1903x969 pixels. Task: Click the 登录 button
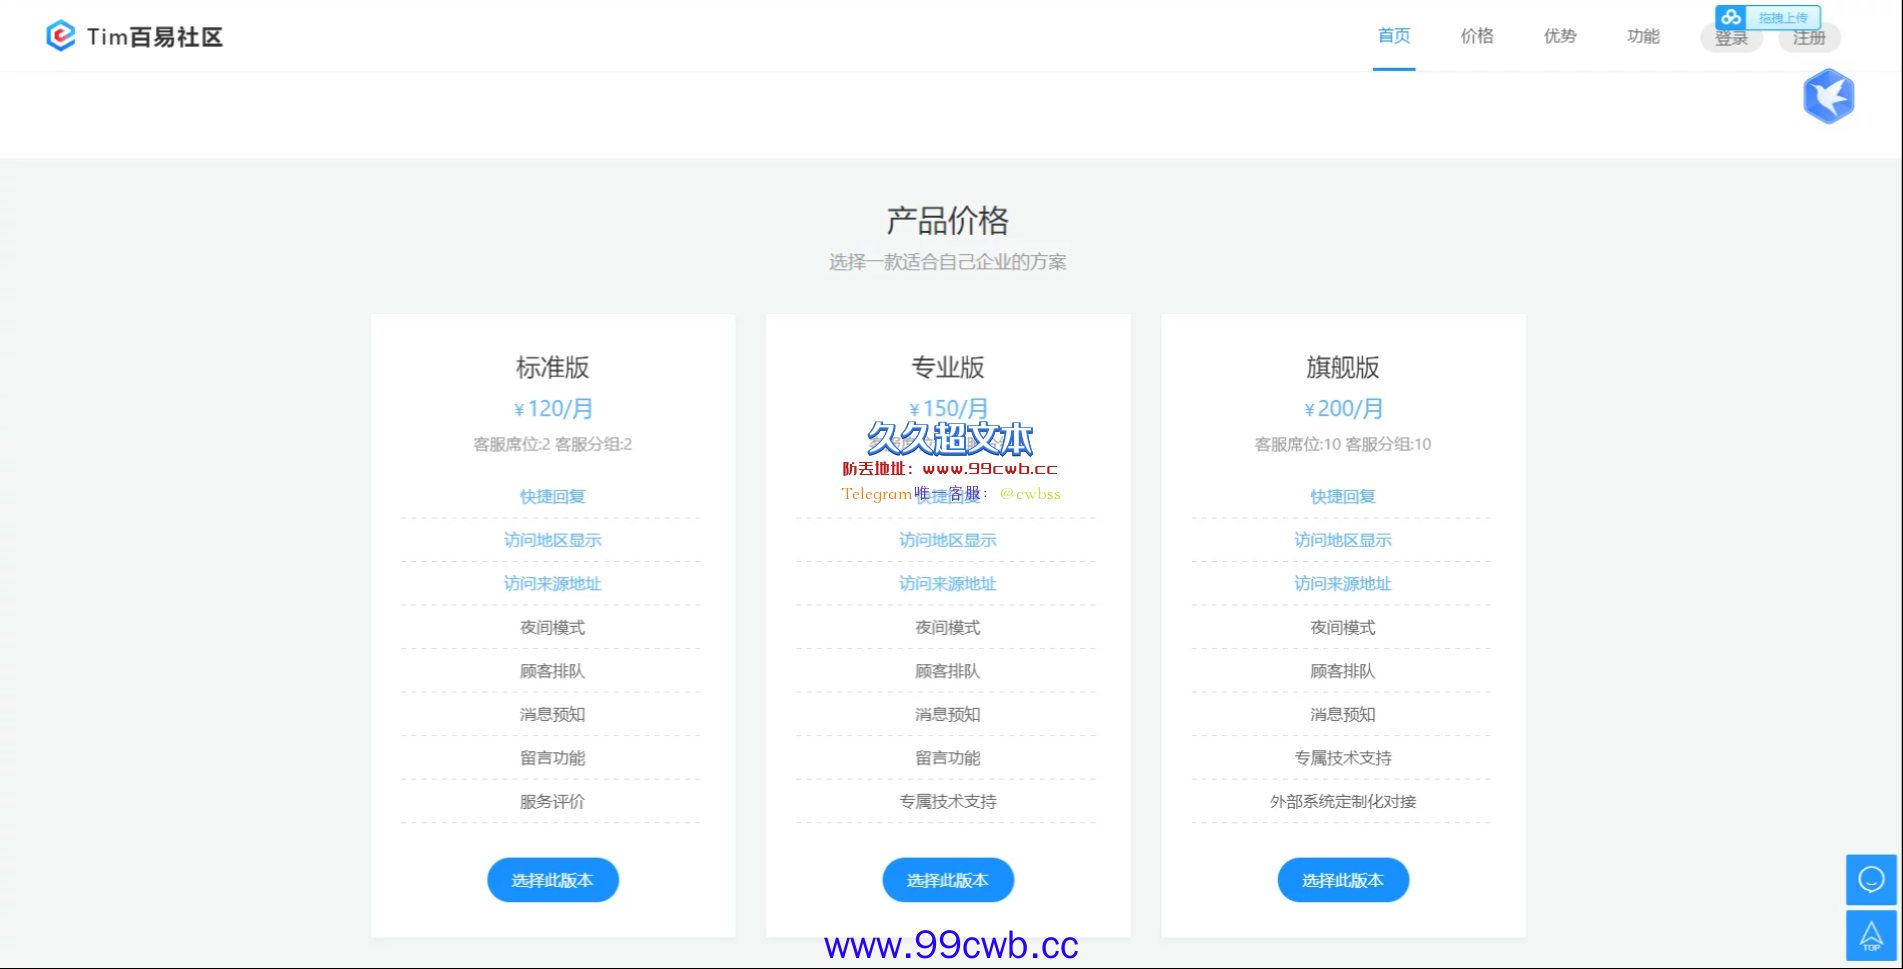(1731, 38)
